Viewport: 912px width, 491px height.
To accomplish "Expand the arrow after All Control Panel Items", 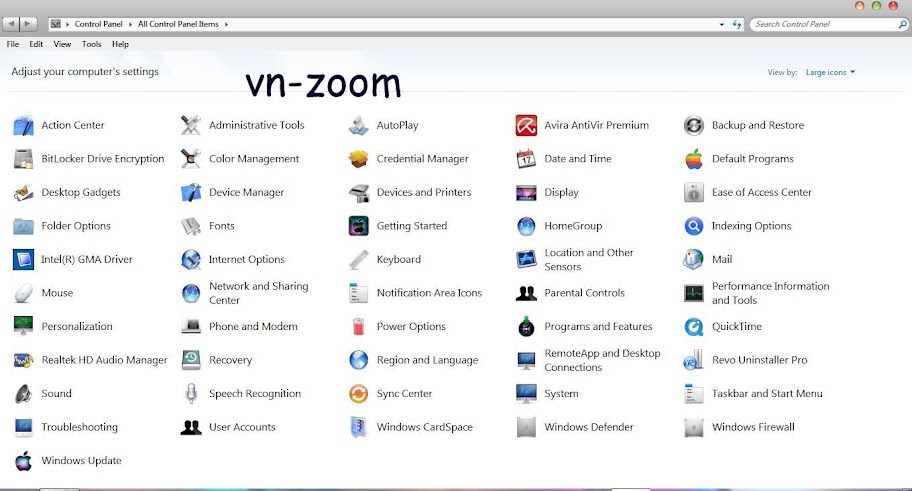I will coord(226,24).
